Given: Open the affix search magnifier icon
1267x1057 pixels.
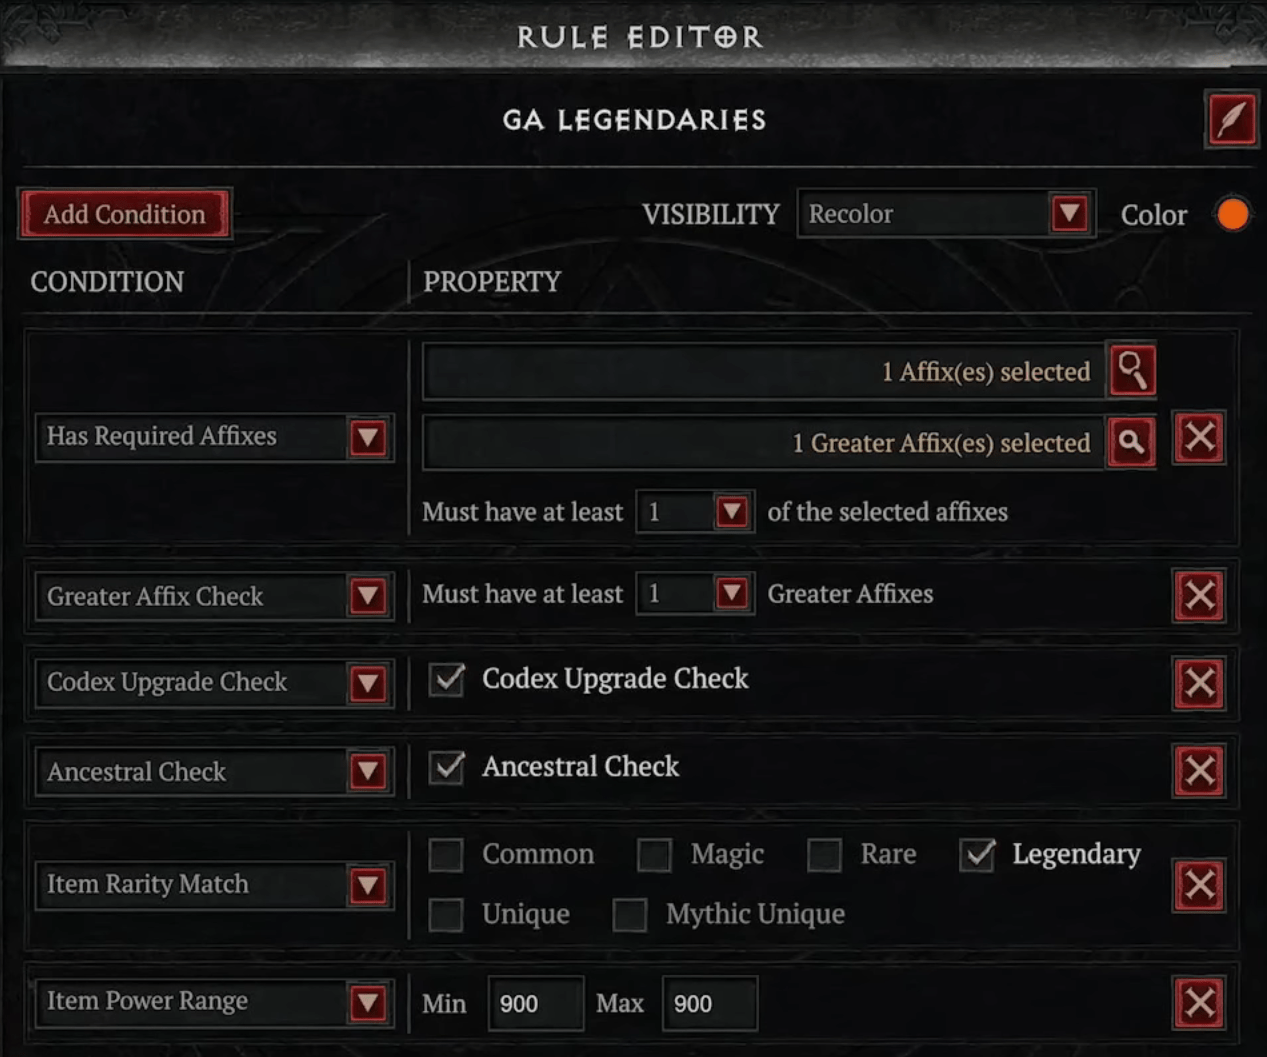Looking at the screenshot, I should [x=1132, y=371].
